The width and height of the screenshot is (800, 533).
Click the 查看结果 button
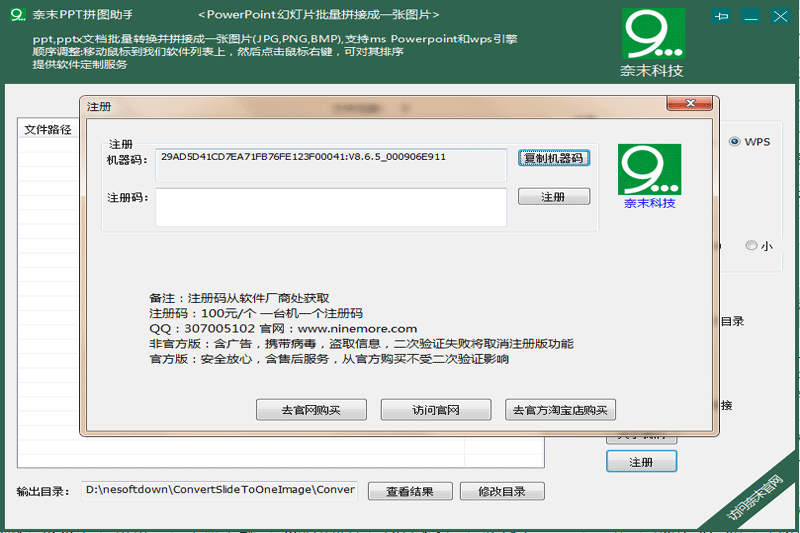click(x=410, y=492)
